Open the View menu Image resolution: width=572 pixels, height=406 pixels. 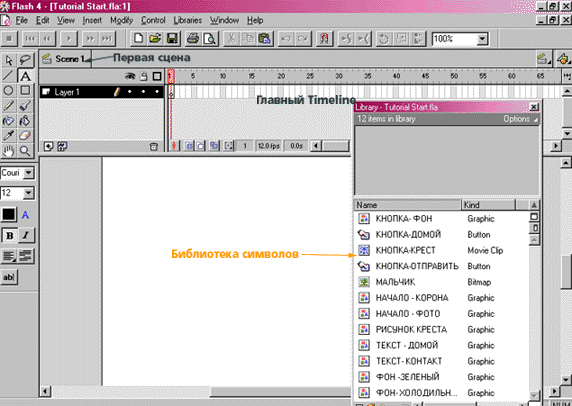(66, 20)
